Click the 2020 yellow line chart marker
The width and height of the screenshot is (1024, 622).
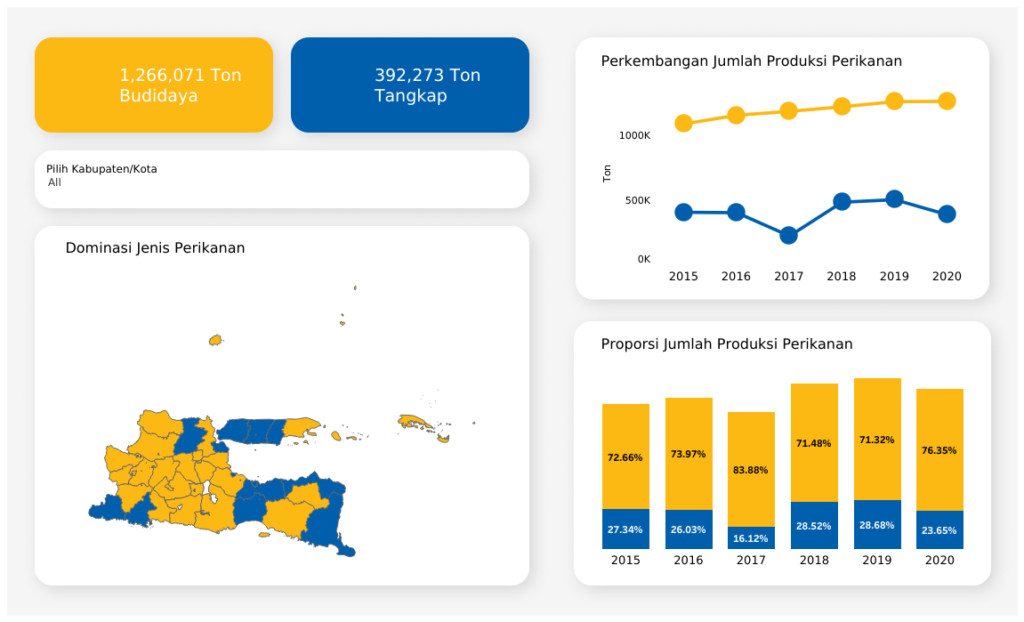click(946, 101)
